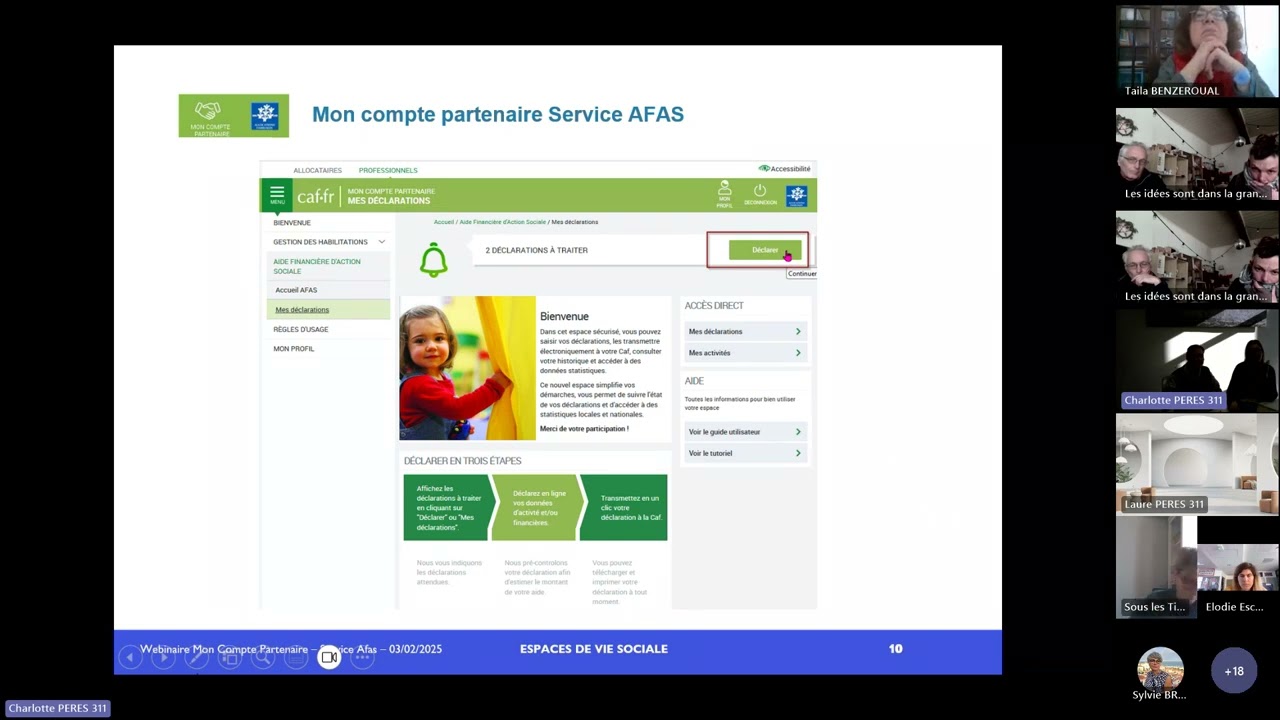Image resolution: width=1280 pixels, height=720 pixels.
Task: Click Aide Financière d'Action Sociale breadcrumb link
Action: coord(503,222)
